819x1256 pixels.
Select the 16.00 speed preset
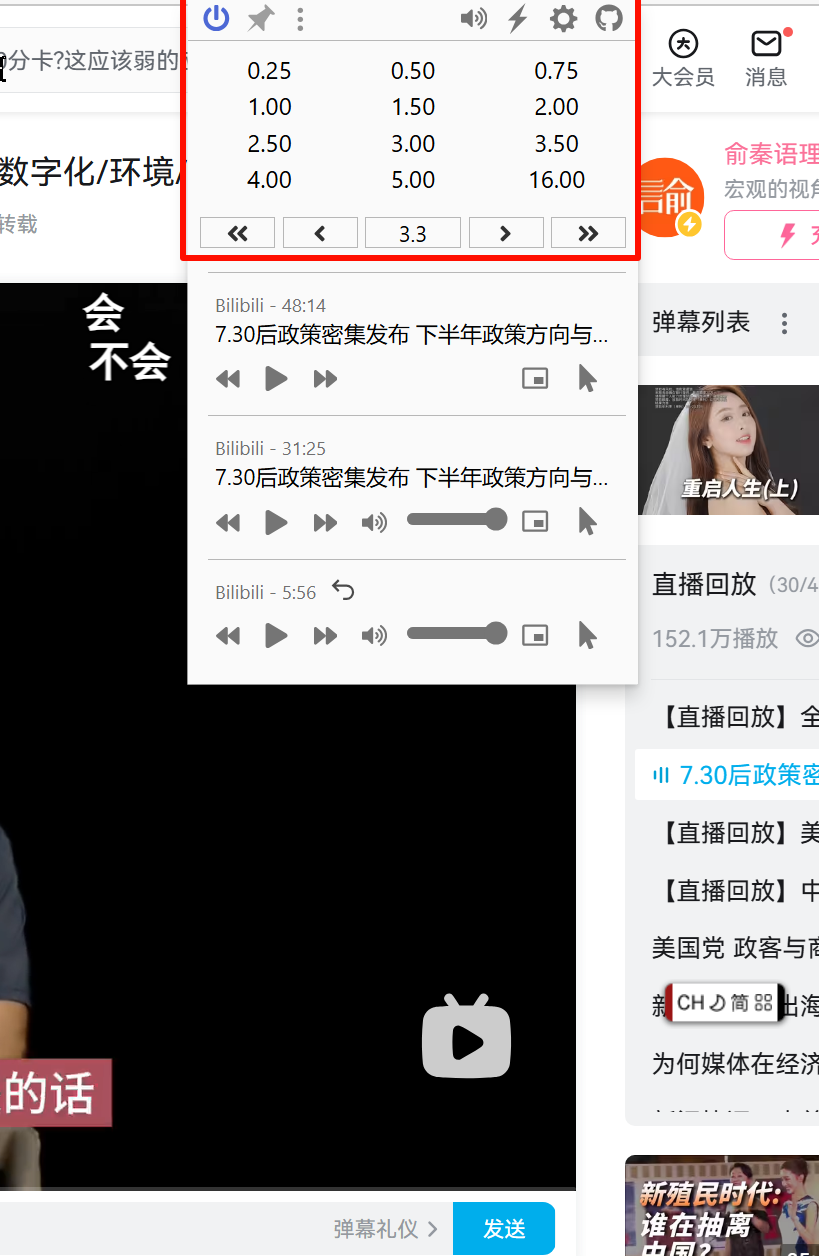pyautogui.click(x=556, y=180)
